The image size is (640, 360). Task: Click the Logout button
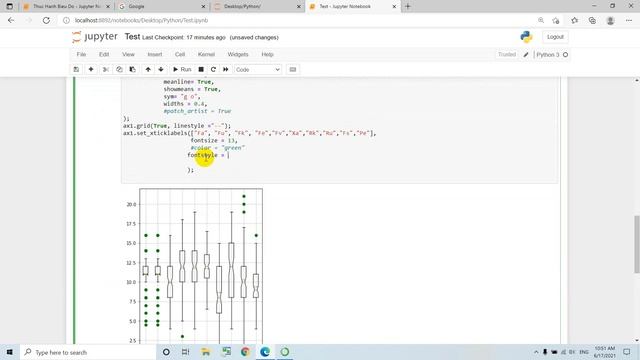(x=555, y=37)
